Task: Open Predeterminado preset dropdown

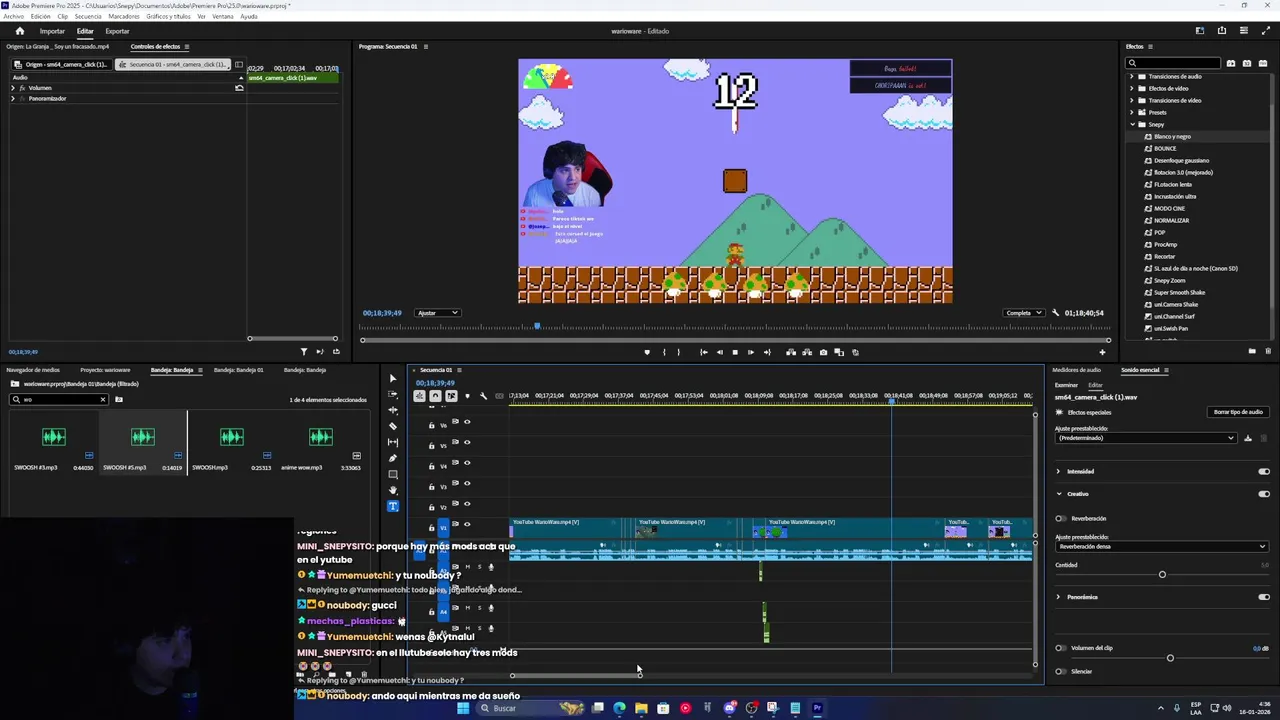Action: (x=1146, y=438)
